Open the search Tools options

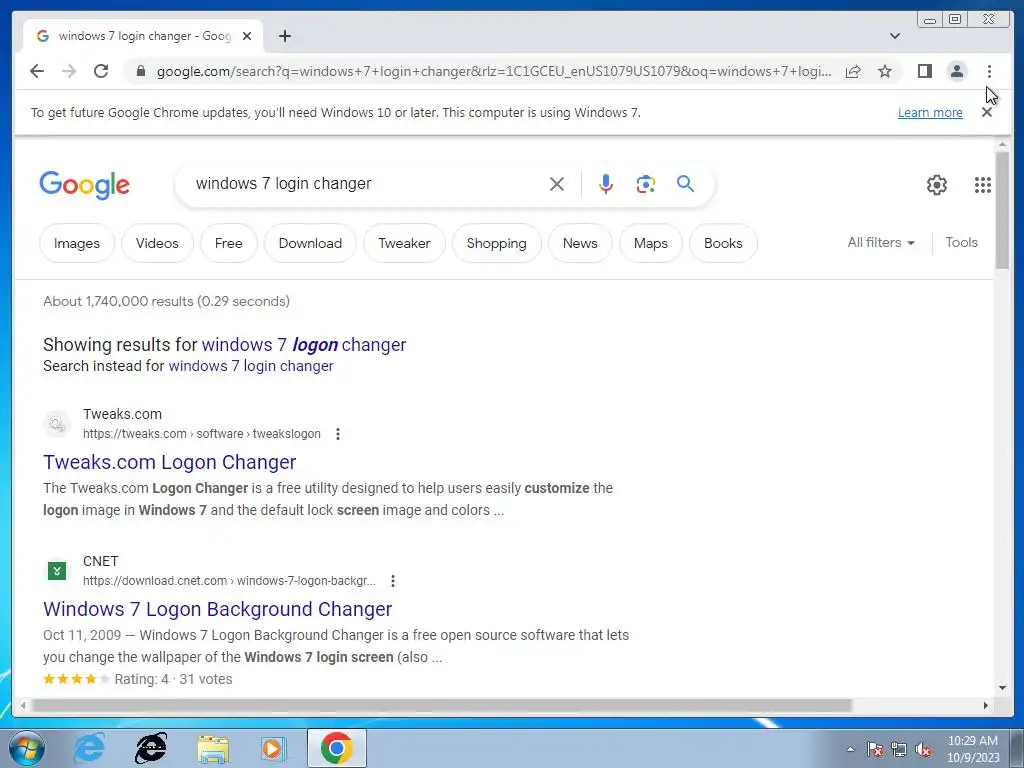[961, 242]
